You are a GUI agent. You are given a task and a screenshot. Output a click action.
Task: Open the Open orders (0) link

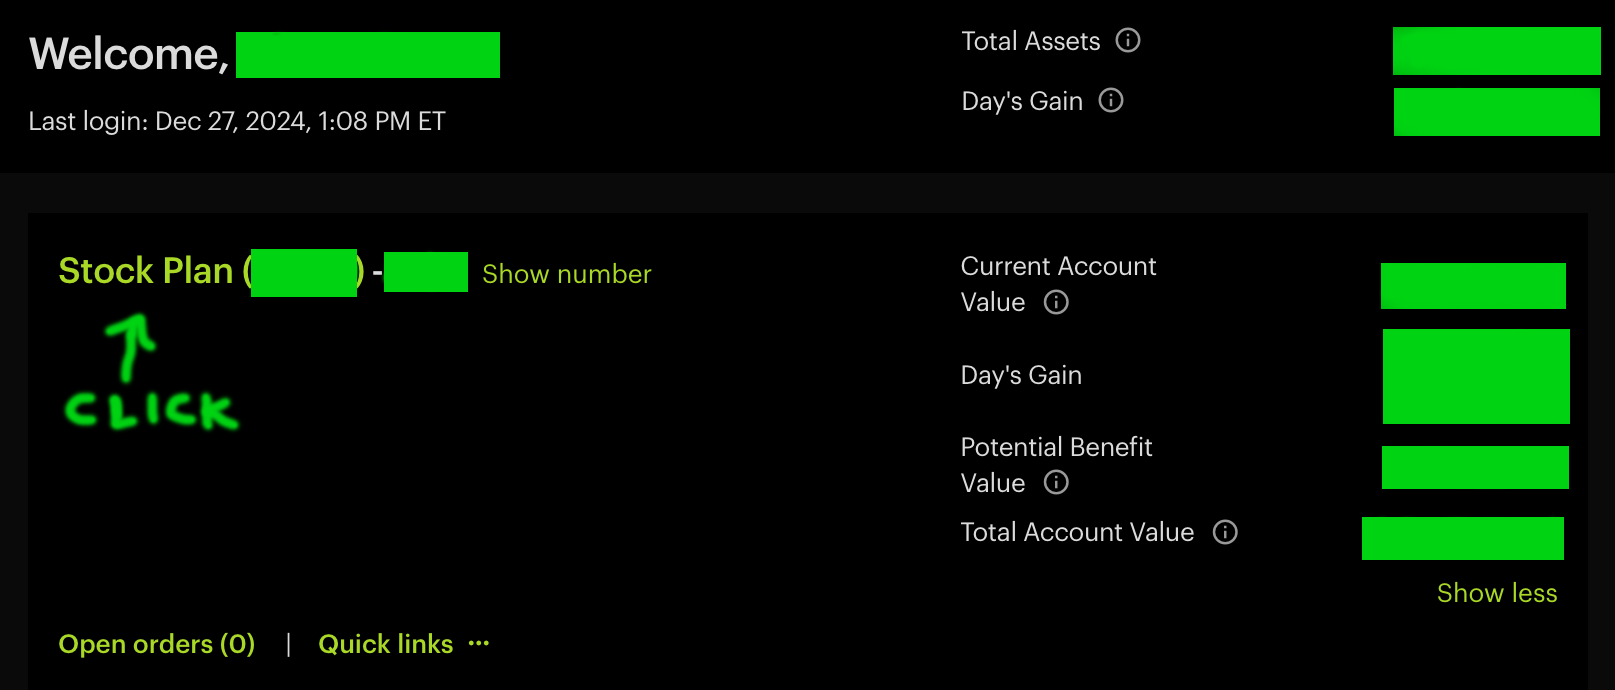[157, 644]
